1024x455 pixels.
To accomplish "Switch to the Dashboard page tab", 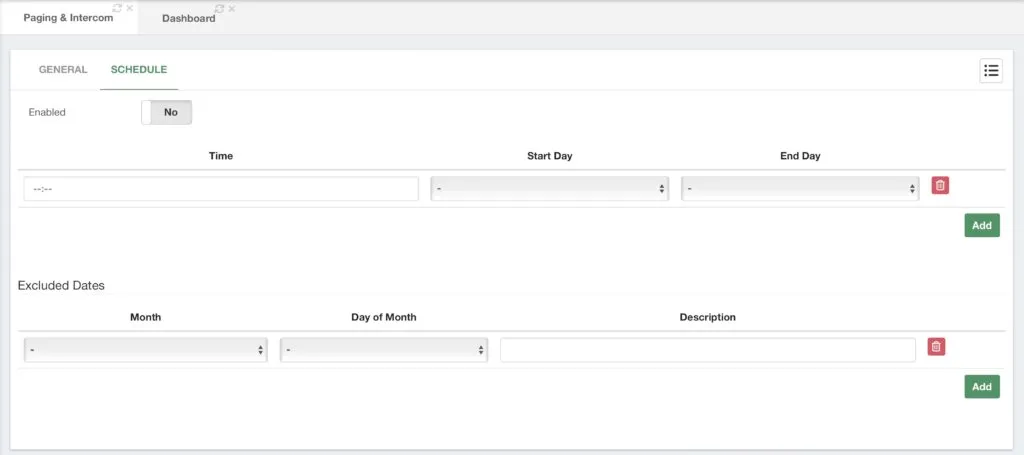I will tap(189, 18).
